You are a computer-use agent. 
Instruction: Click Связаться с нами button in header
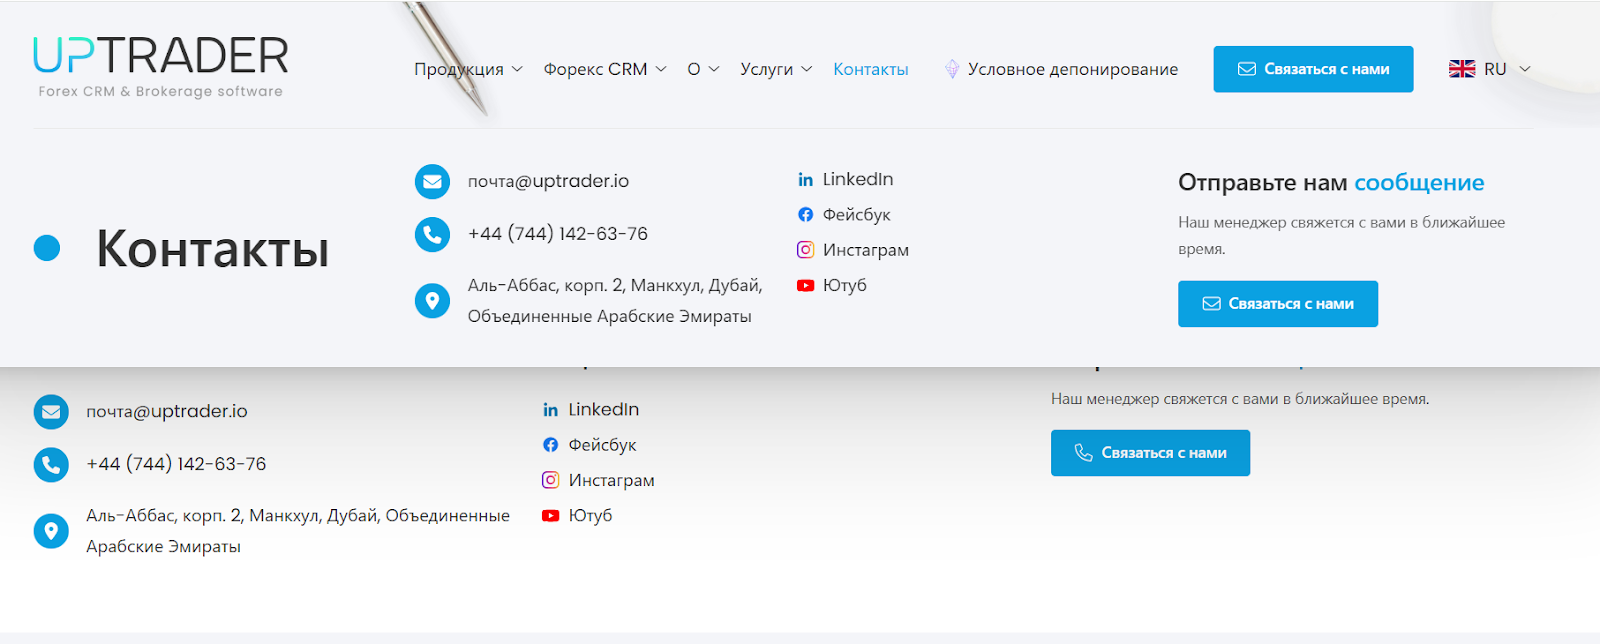click(1313, 69)
